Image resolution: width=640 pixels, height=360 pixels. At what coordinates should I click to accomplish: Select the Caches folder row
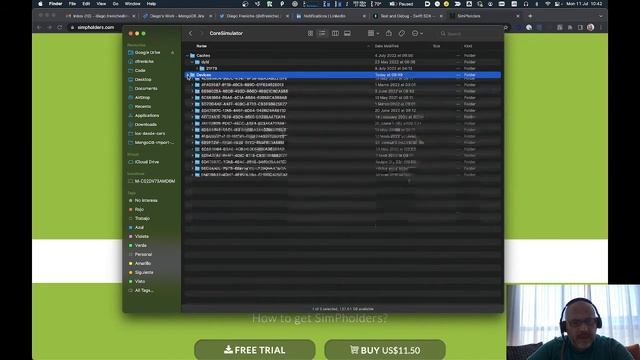(343, 56)
